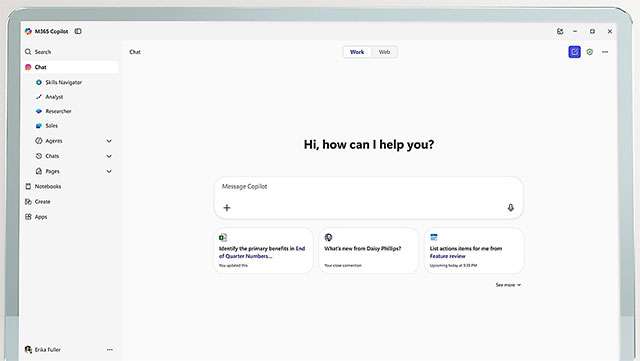
Task: Click the Erika Fuller profile avatar
Action: [28, 350]
